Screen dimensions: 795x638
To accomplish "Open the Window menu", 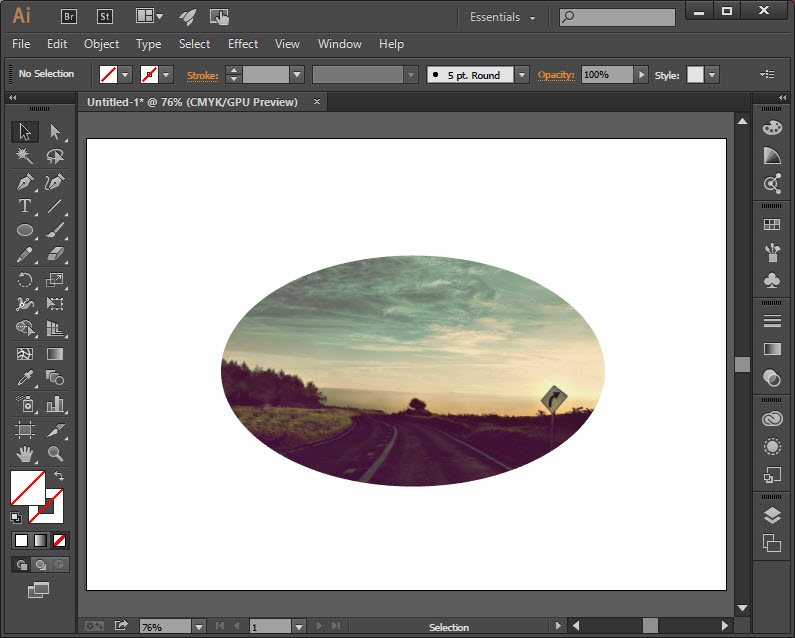I will click(x=339, y=44).
